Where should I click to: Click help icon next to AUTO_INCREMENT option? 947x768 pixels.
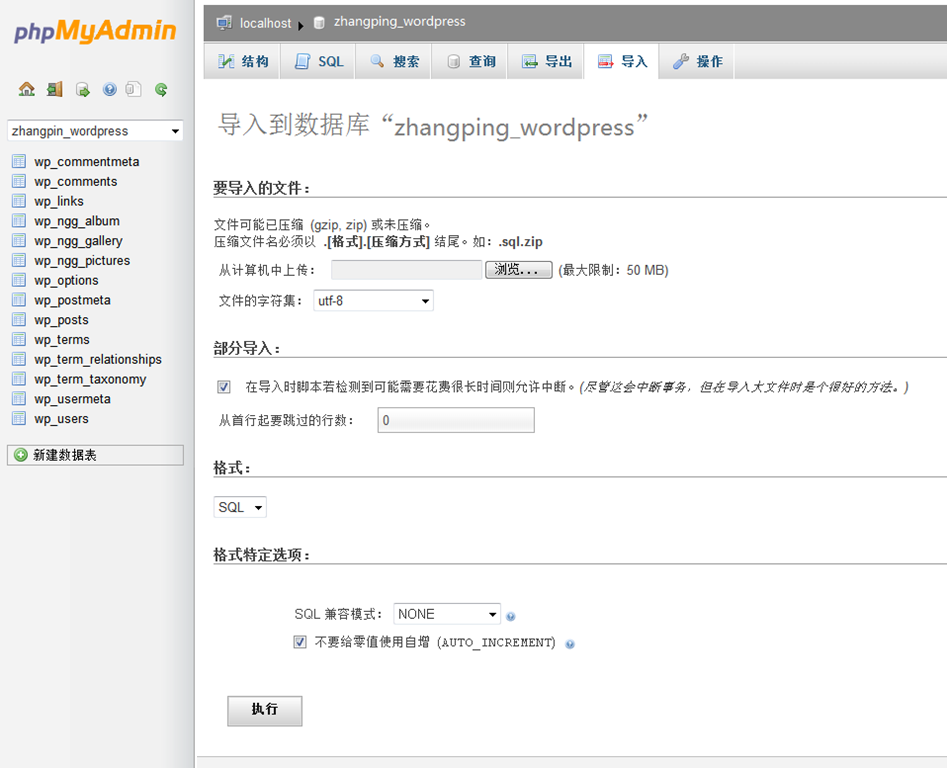click(570, 644)
